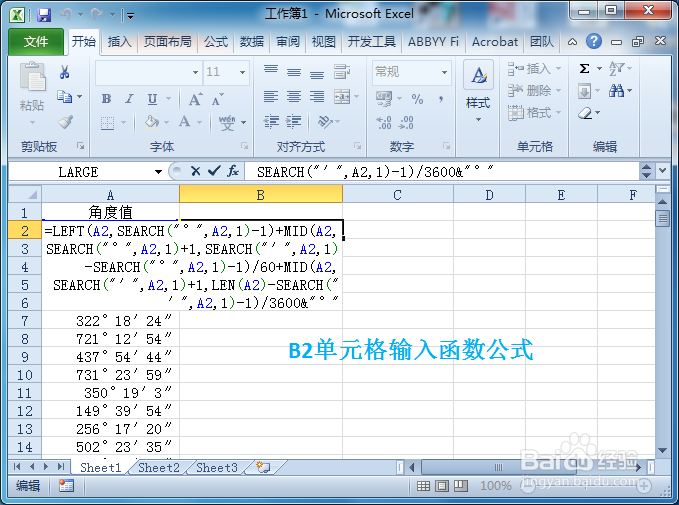
Task: Select column C header
Action: [398, 195]
